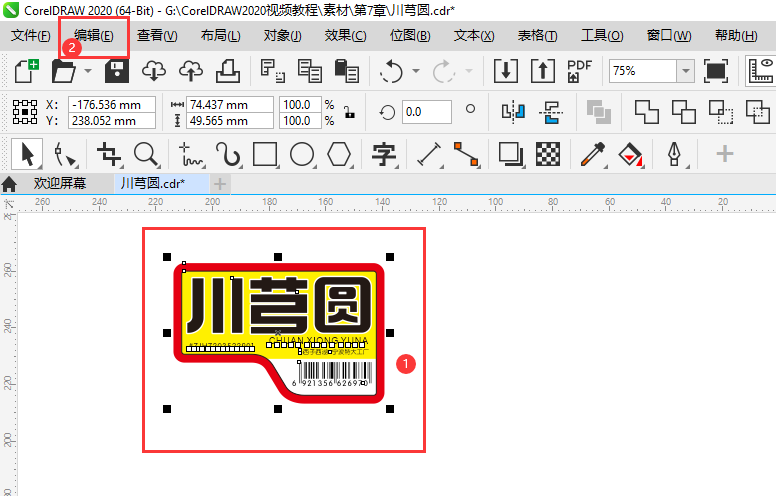Select the Zoom magnifier tool

point(147,154)
